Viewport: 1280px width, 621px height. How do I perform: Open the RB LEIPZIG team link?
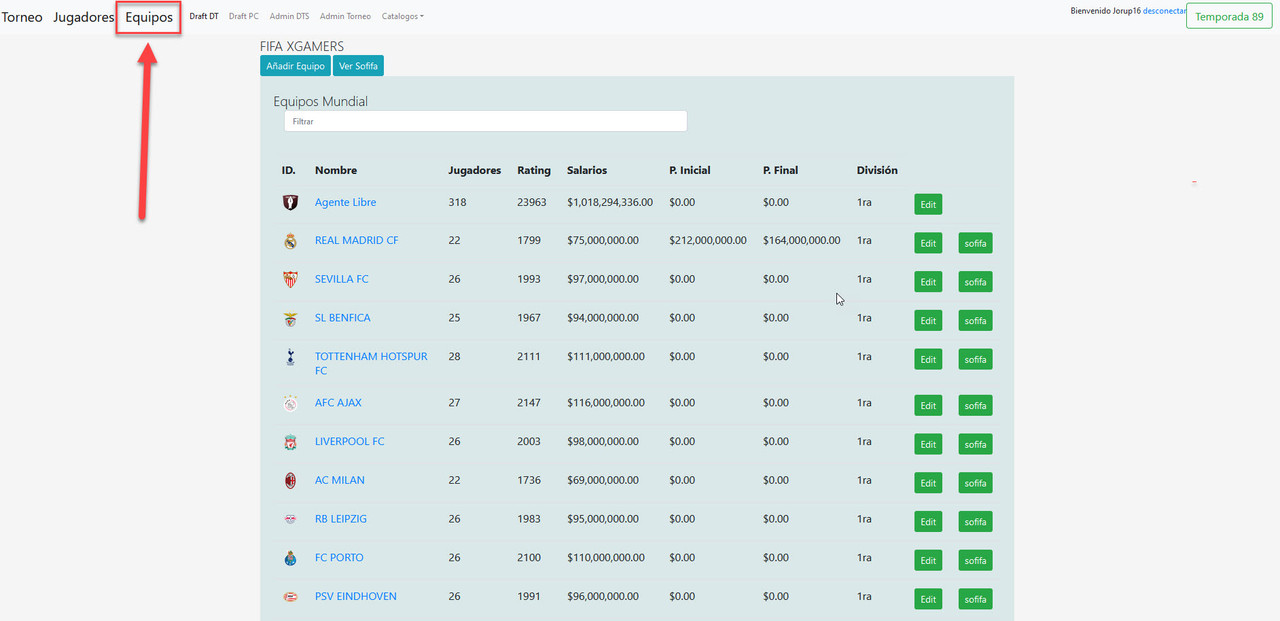(x=341, y=519)
